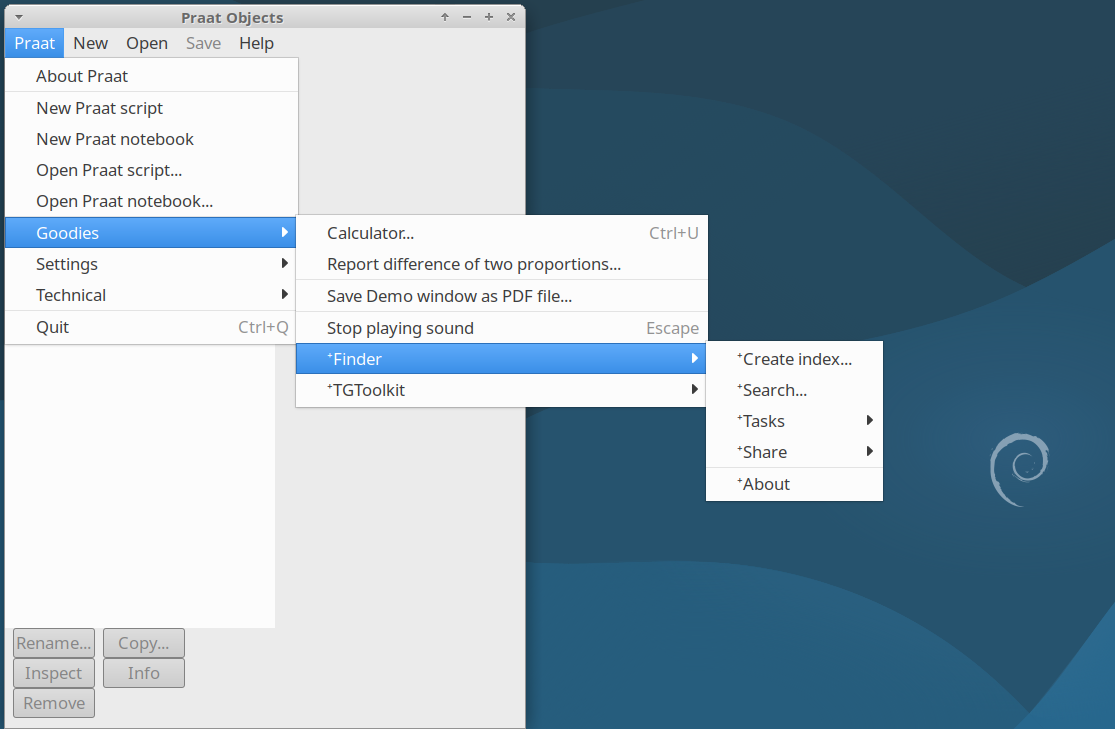The height and width of the screenshot is (729, 1115).
Task: Click the Rename... button
Action: click(x=54, y=643)
